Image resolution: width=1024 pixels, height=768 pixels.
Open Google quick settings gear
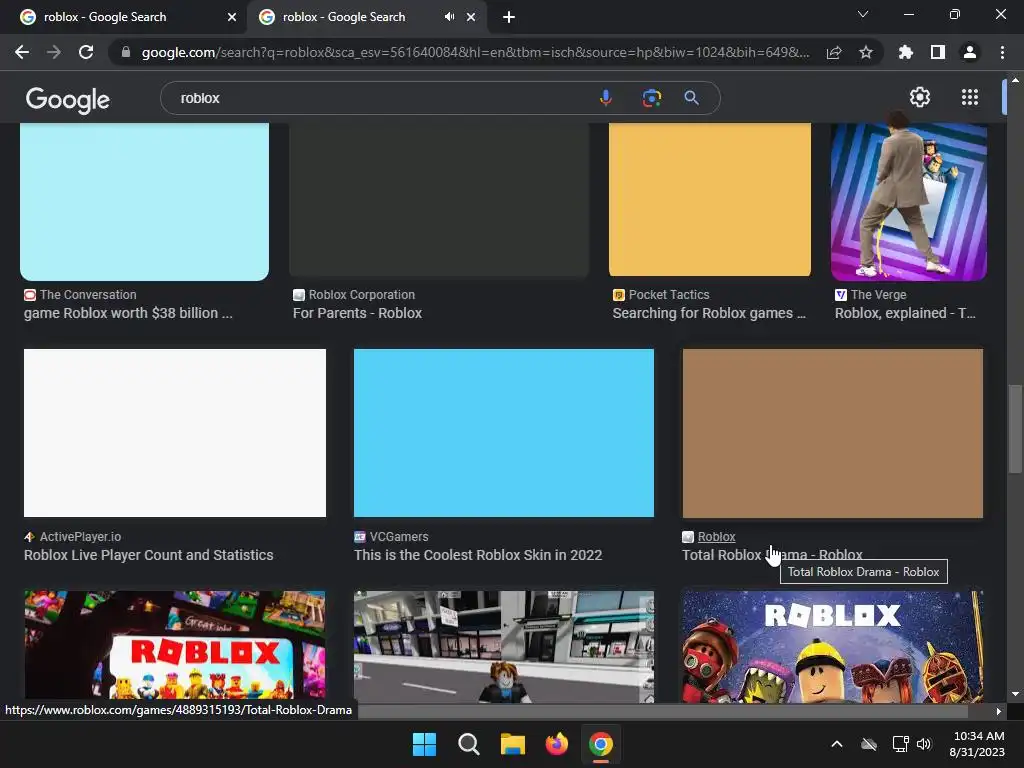coord(920,97)
